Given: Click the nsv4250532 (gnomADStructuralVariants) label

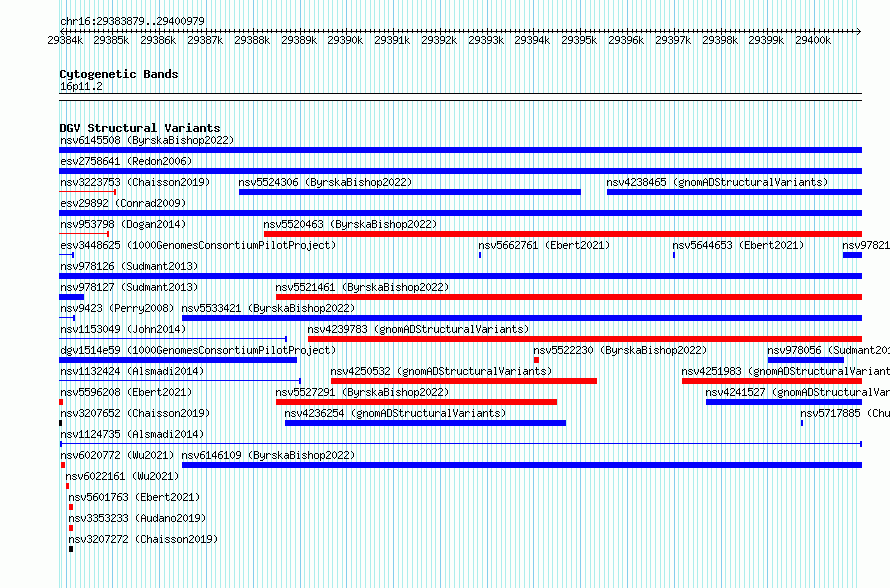Looking at the screenshot, I should (x=442, y=371).
